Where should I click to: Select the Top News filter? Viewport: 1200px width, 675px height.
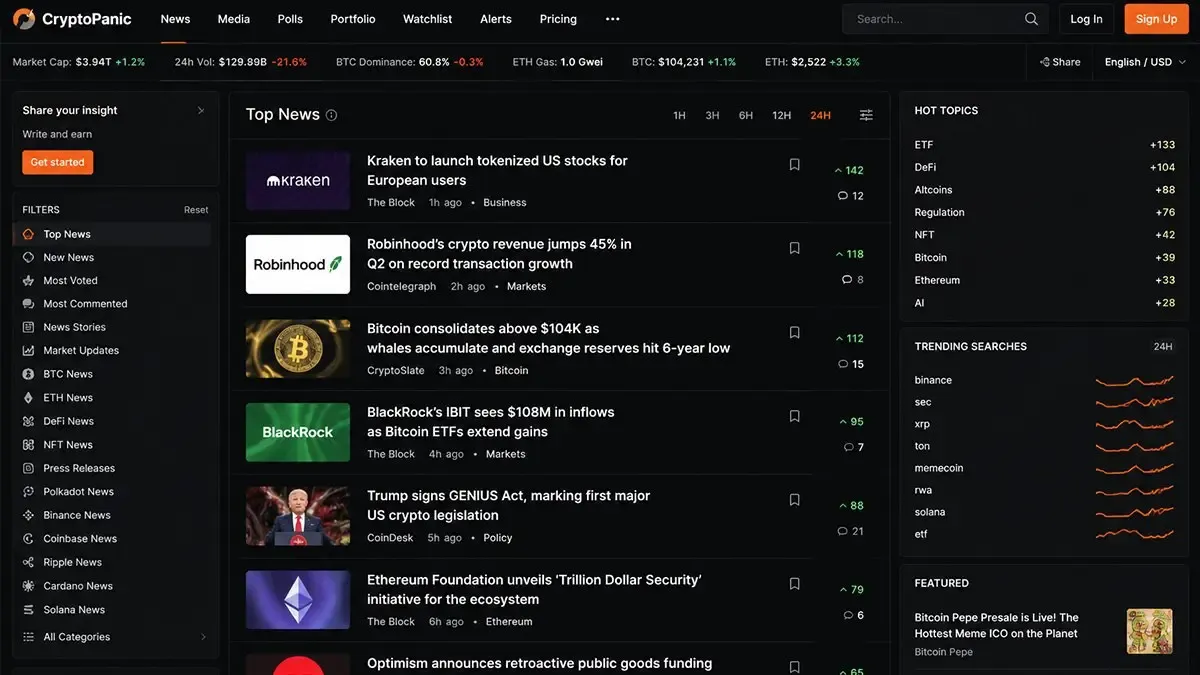[112, 234]
